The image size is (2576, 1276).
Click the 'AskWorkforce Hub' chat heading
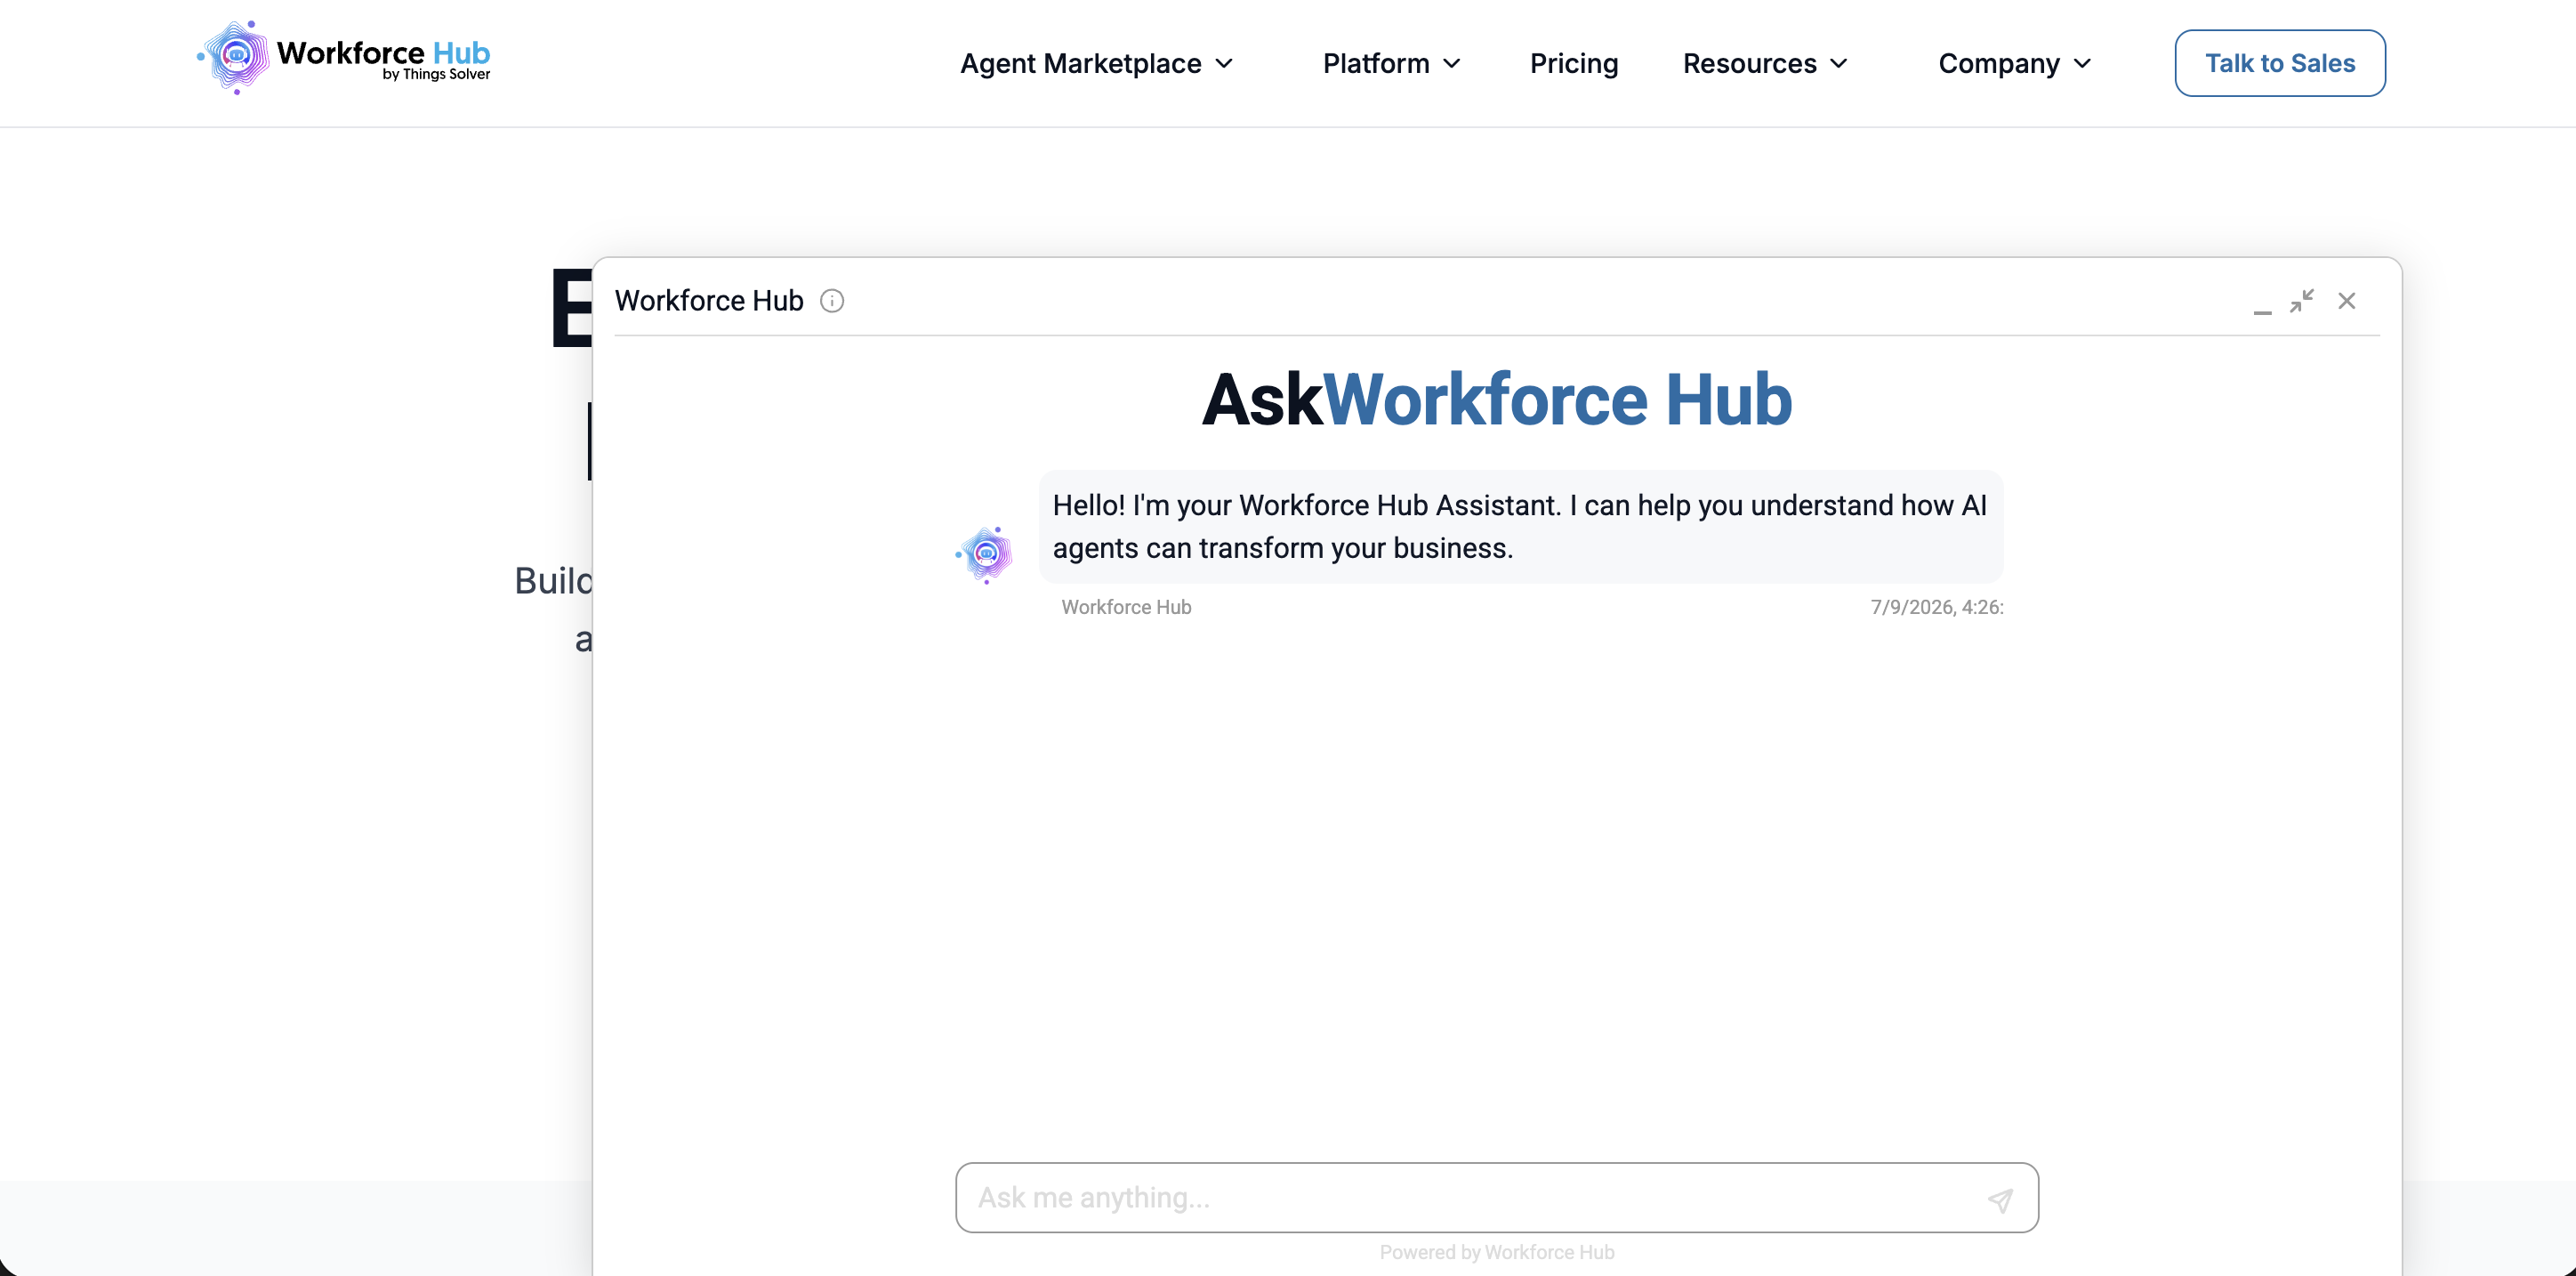(x=1497, y=399)
